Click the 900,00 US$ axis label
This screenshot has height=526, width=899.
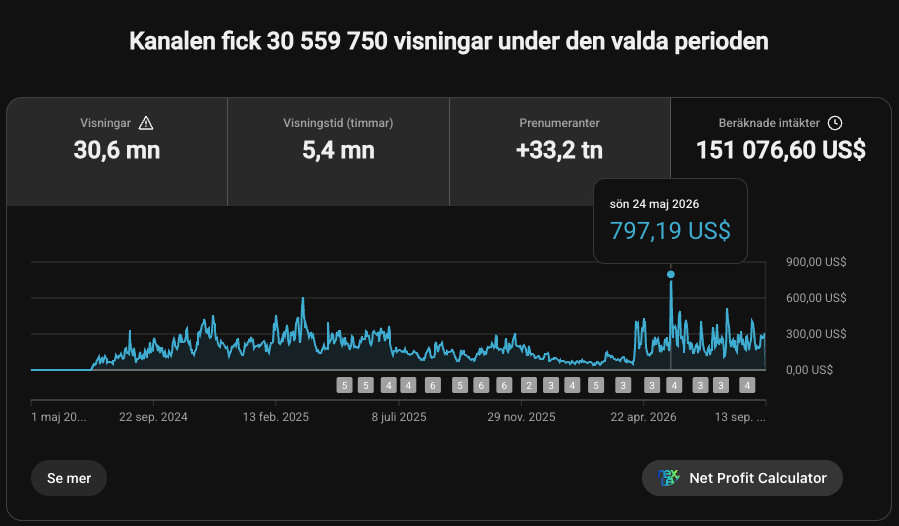point(816,262)
